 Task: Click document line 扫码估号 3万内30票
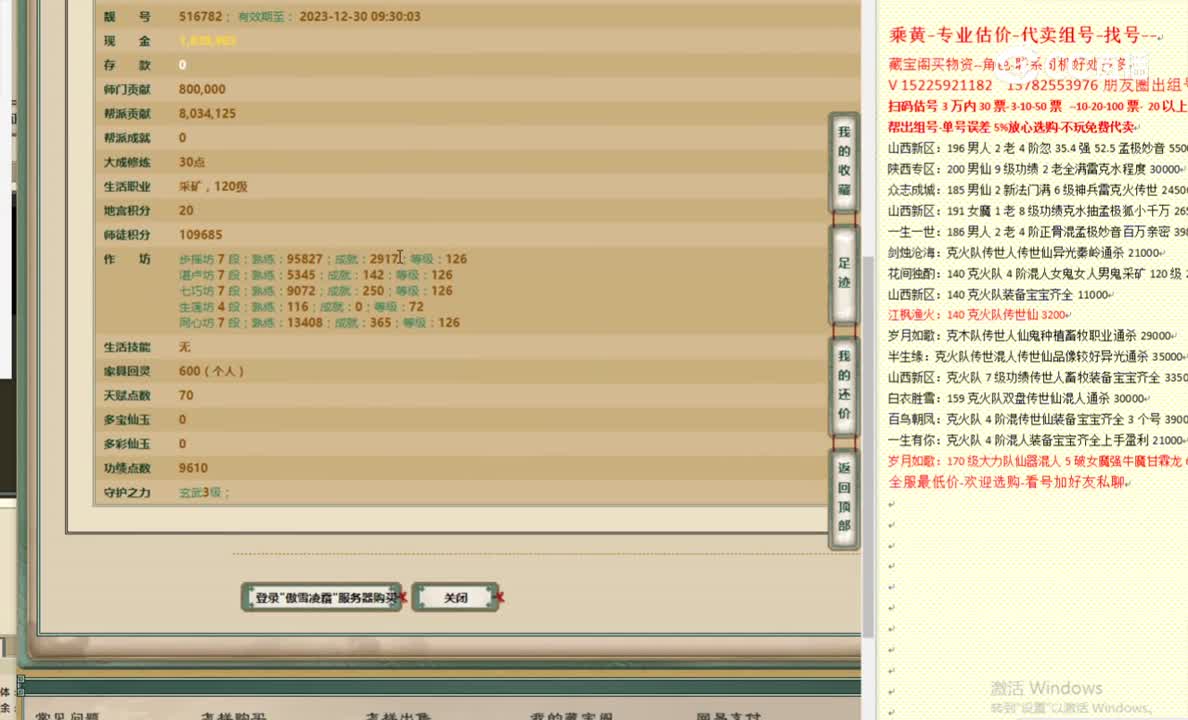click(1037, 106)
